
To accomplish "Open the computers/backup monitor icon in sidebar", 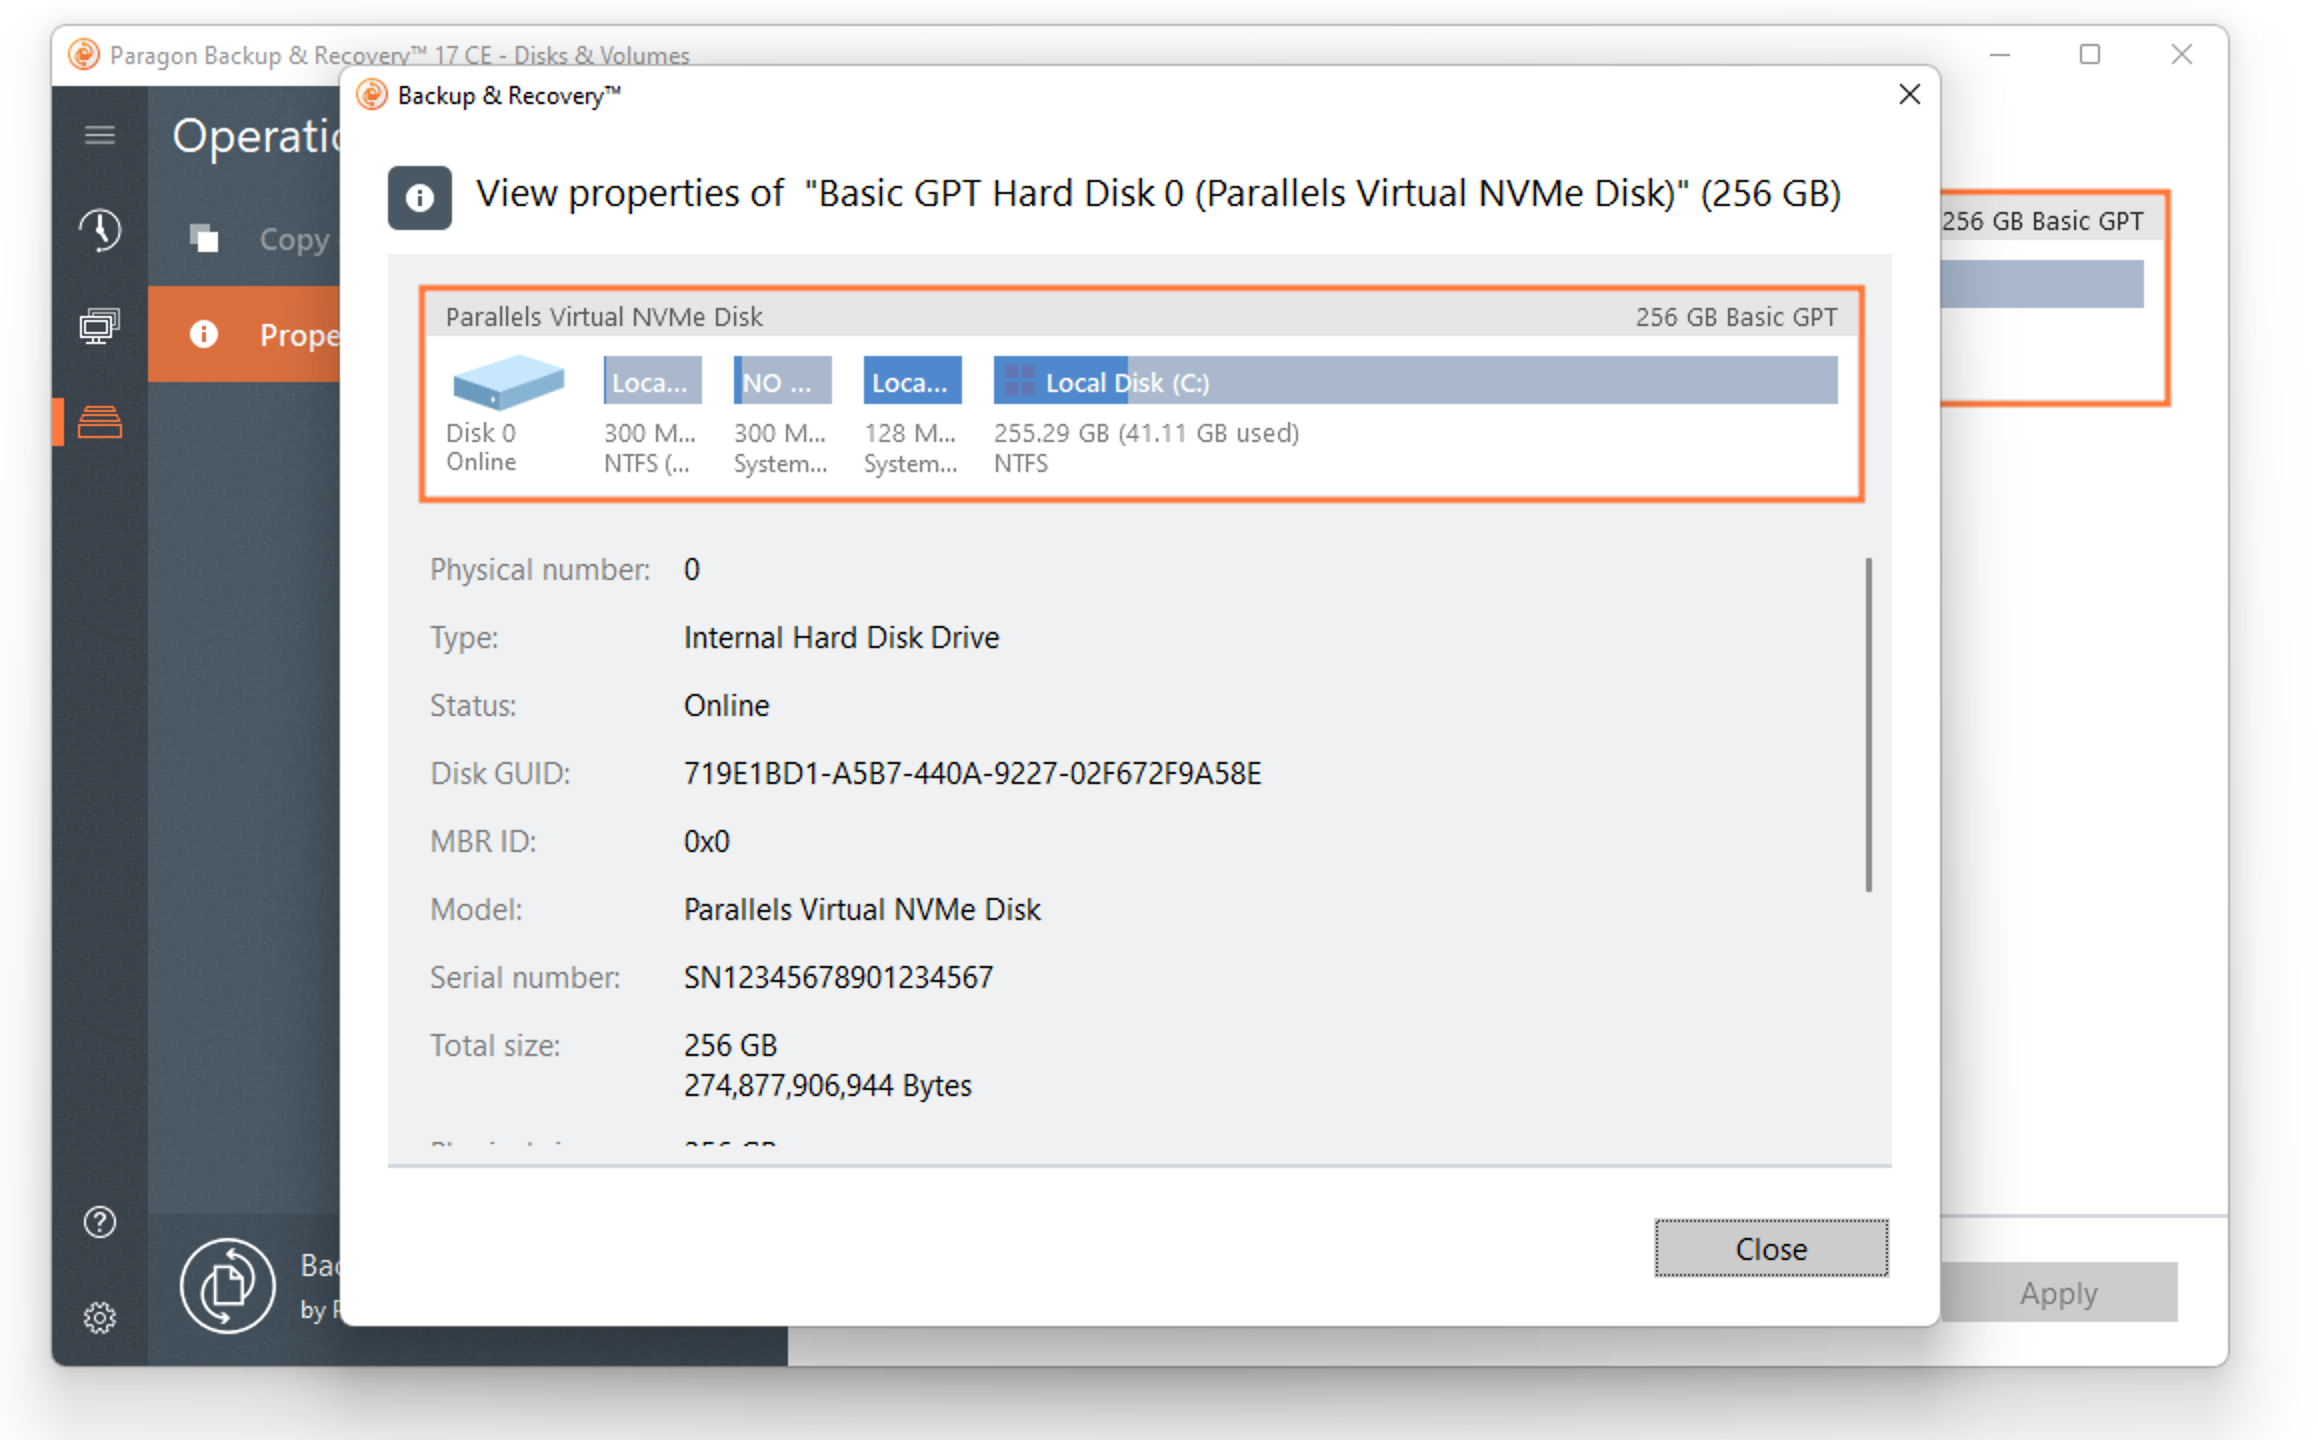I will click(100, 326).
